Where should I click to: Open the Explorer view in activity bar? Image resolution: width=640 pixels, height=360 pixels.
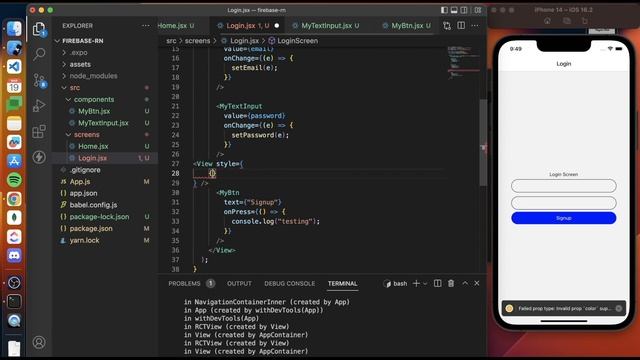(39, 29)
